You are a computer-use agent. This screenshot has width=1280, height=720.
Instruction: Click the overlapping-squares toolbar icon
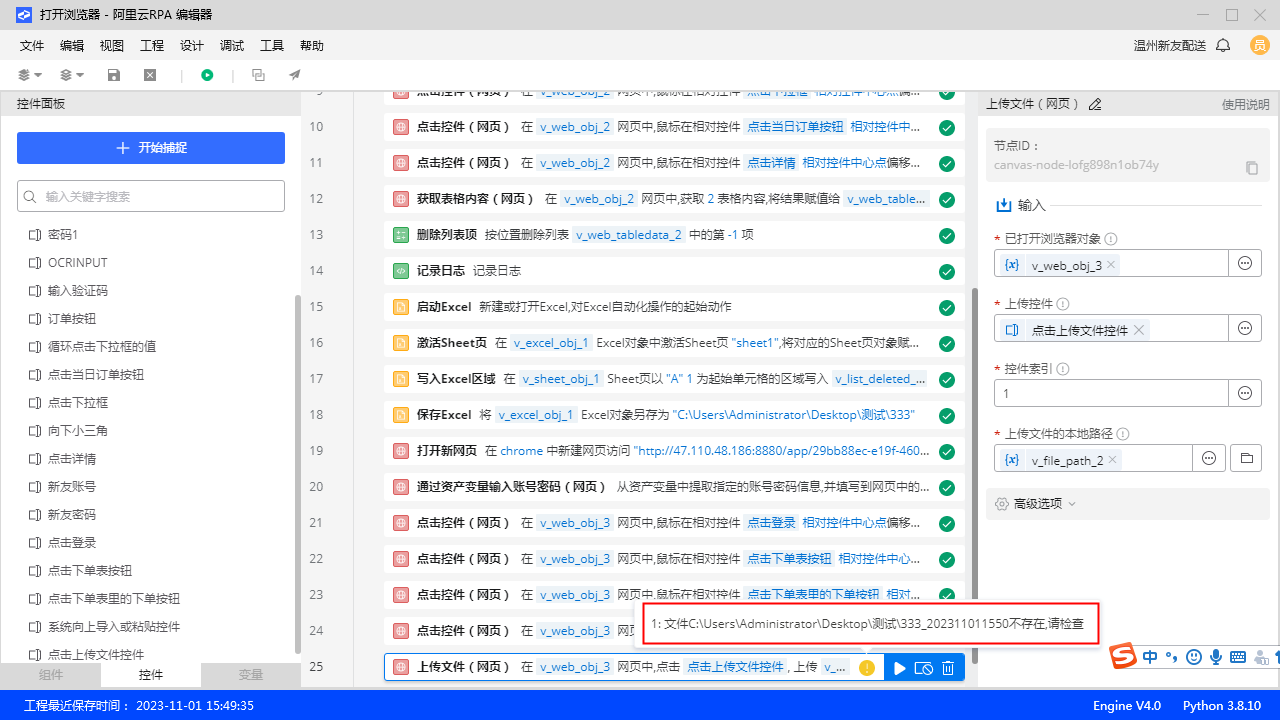(258, 75)
